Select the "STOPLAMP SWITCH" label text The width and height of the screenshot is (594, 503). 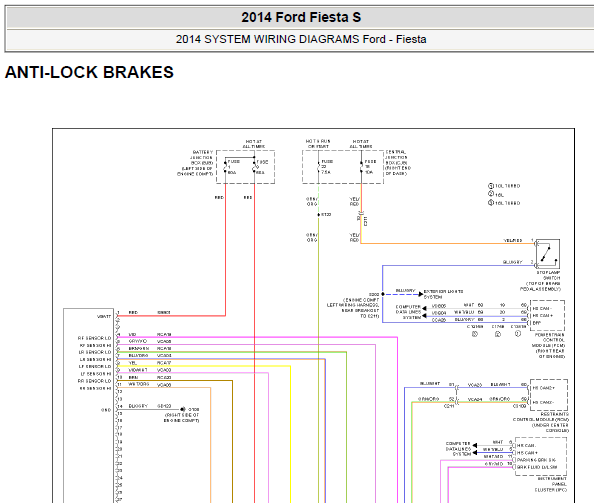click(548, 275)
